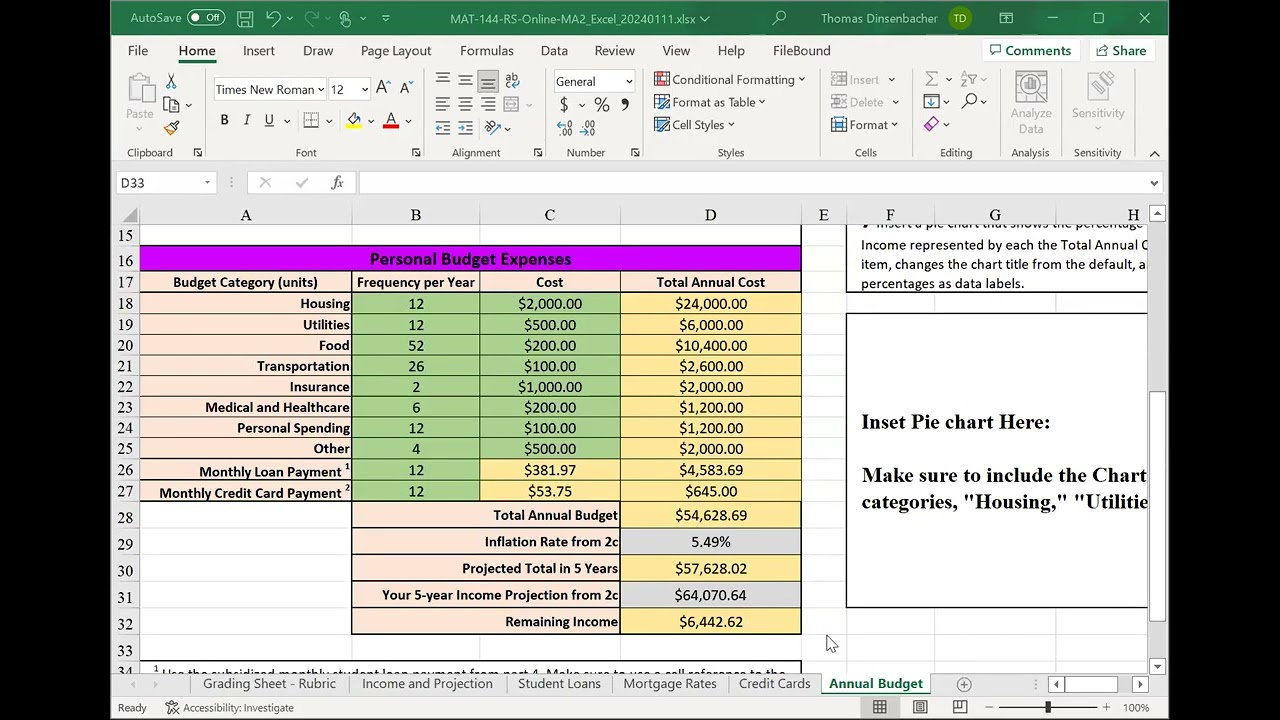Switch to the Insert ribbon tab
Screen dimensions: 1280x720
point(258,50)
